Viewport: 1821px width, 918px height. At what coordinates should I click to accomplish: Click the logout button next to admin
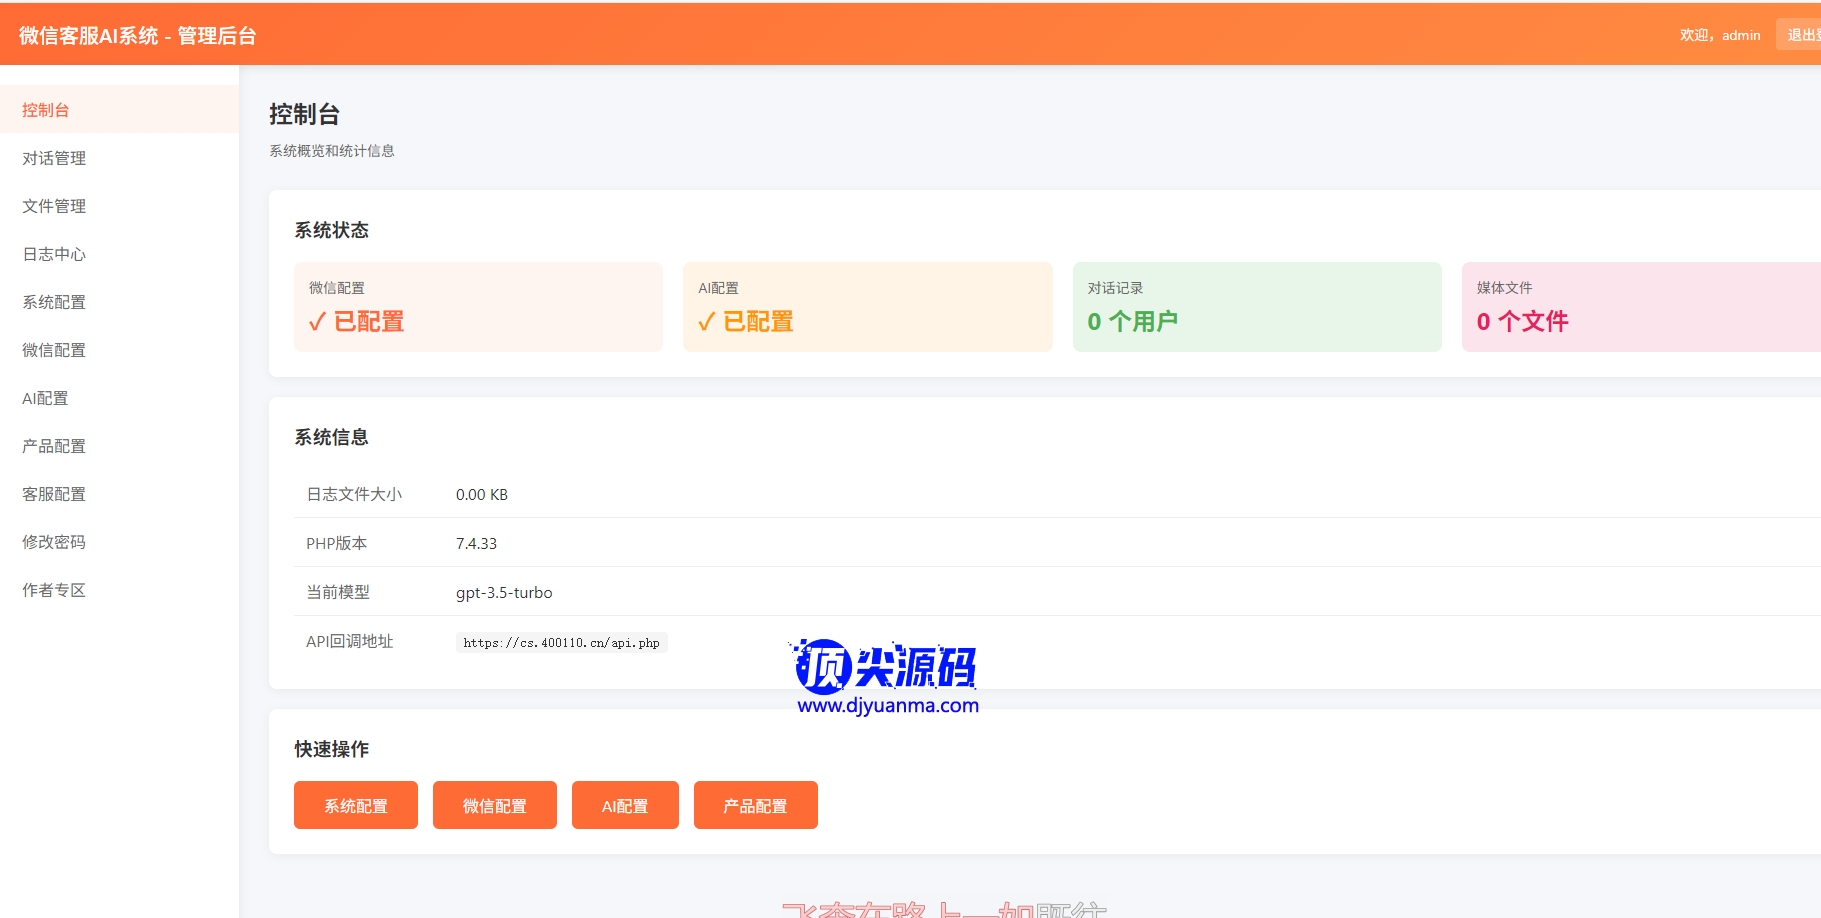click(1801, 35)
